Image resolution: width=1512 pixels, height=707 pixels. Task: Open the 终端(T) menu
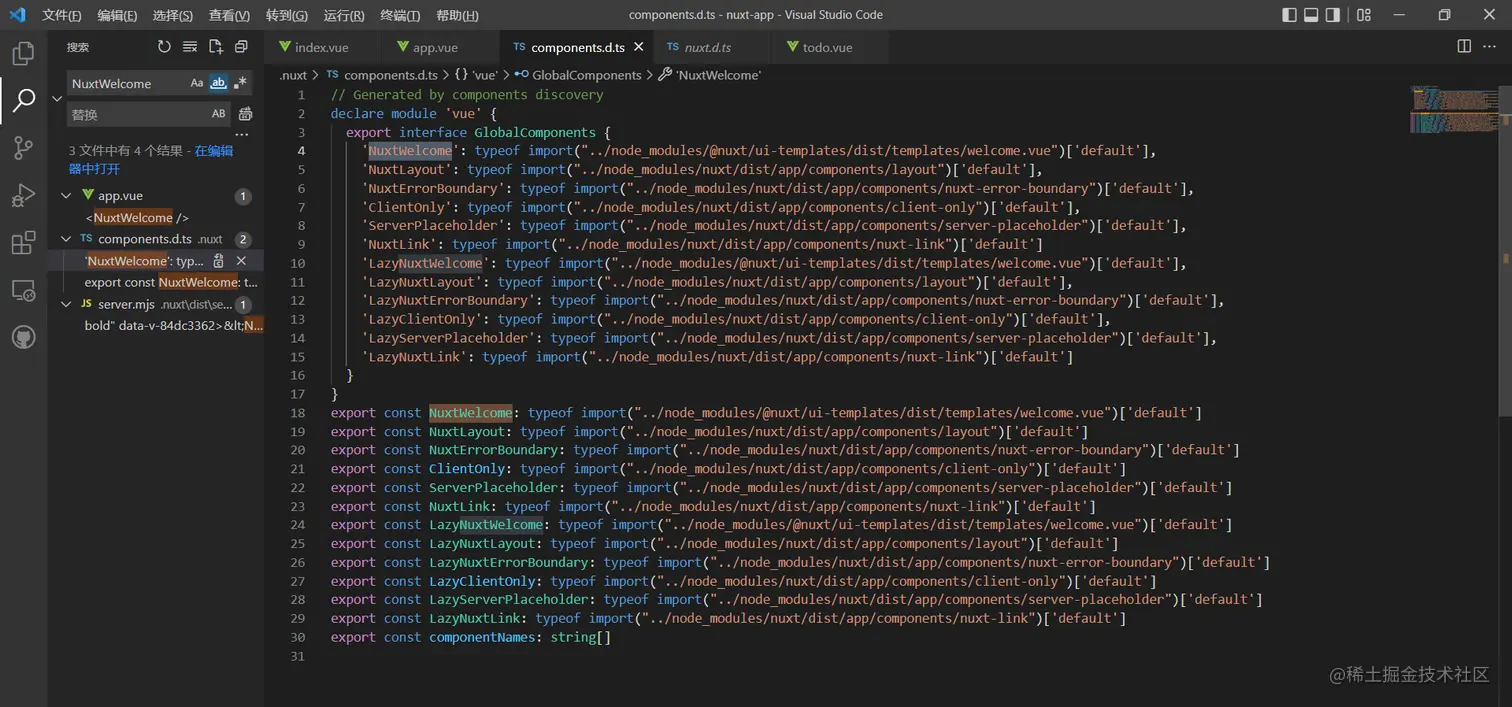pos(401,15)
